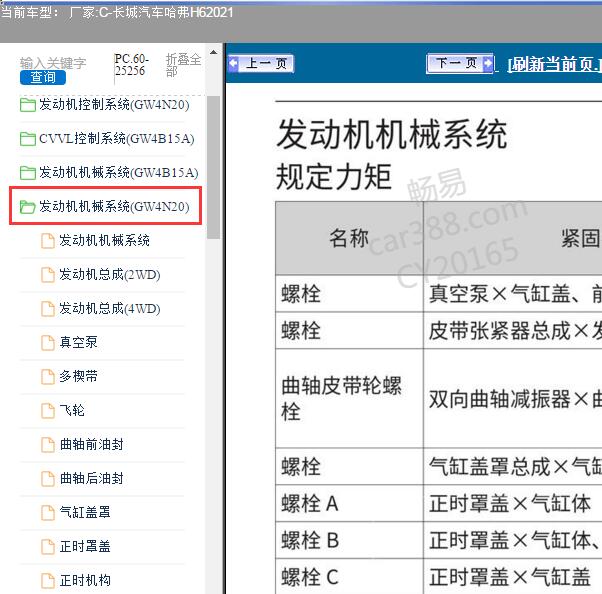Click page icon beside 正时机构
The width and height of the screenshot is (602, 594).
pos(48,580)
